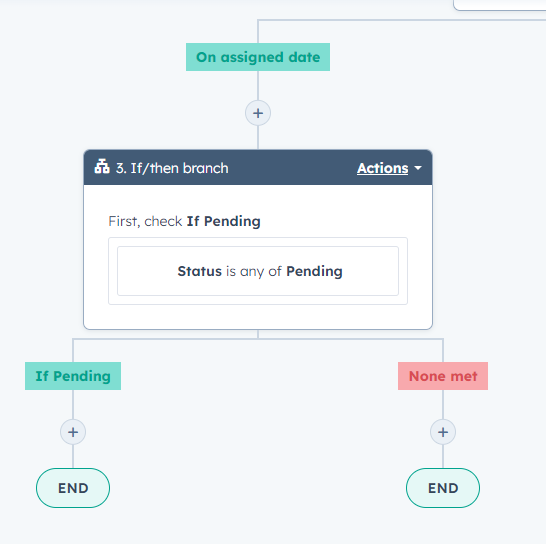Select the partially visible card at top right

tap(499, 5)
